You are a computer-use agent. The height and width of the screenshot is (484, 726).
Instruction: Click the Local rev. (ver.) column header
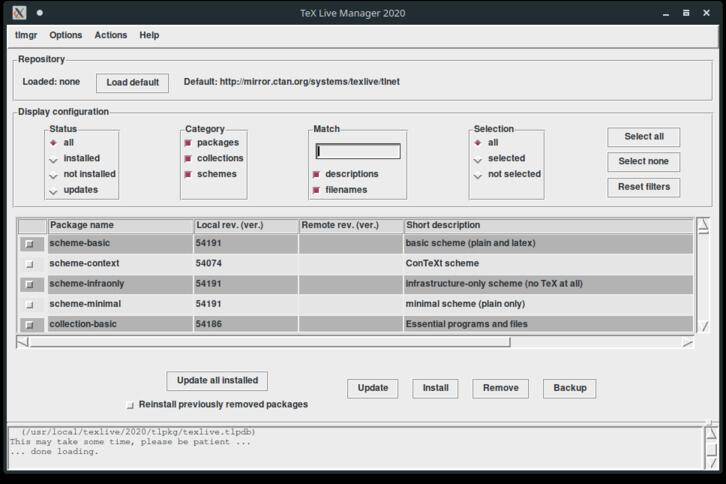coord(246,225)
